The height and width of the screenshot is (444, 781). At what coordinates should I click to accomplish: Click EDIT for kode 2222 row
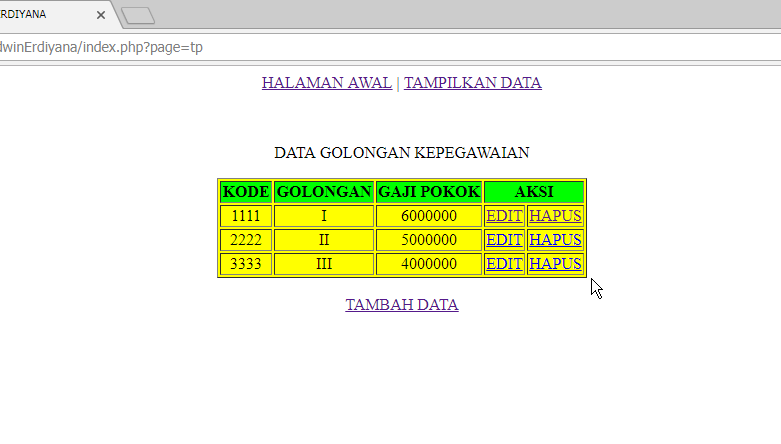[504, 240]
